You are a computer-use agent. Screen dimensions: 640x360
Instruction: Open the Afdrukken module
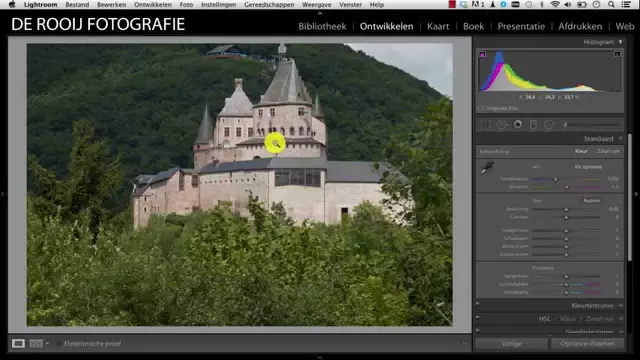coord(580,26)
